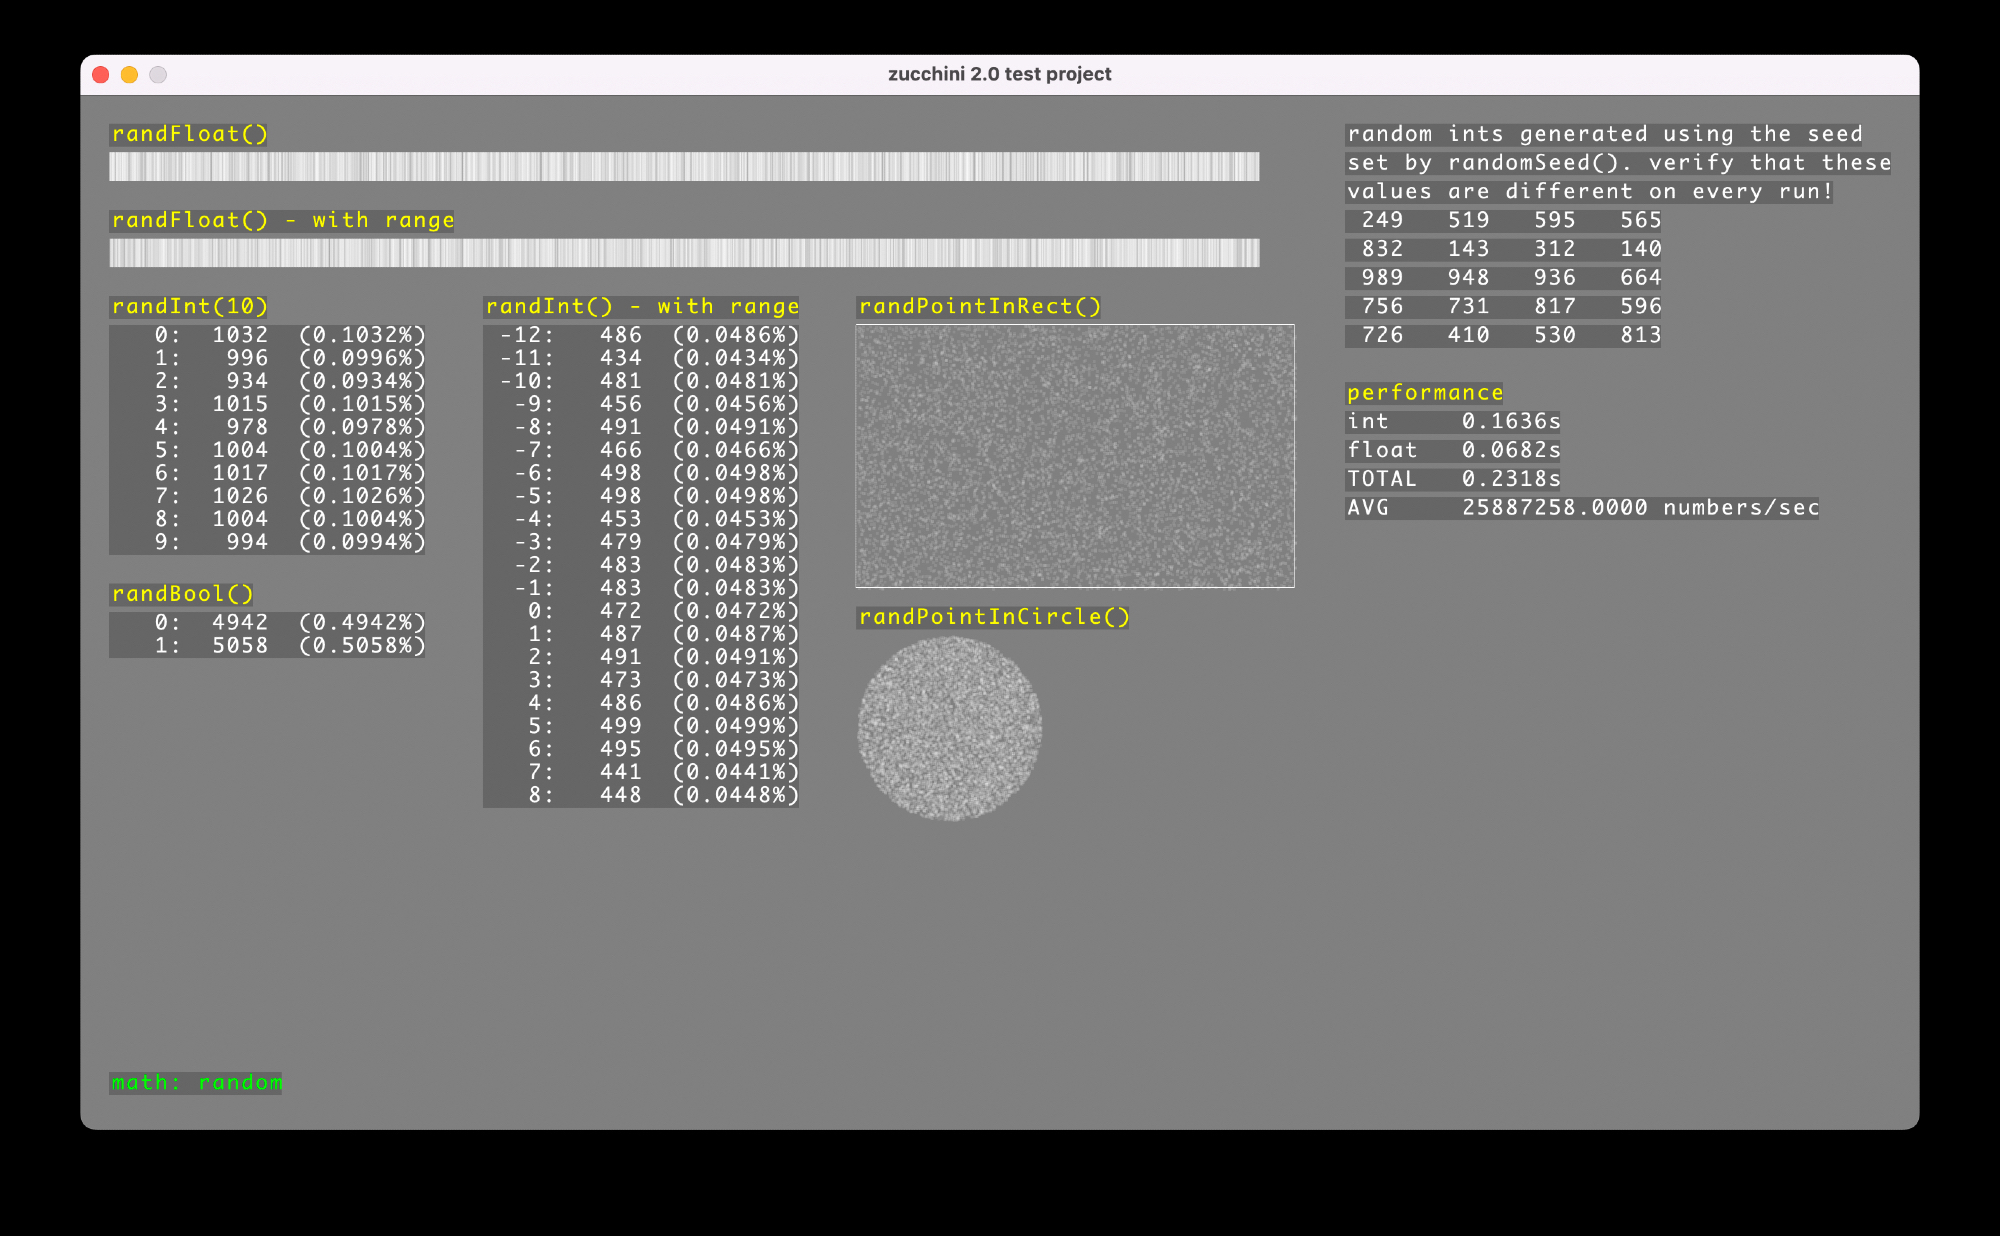Click the randPointInRect() noise rectangle
This screenshot has height=1236, width=2000.
click(1075, 456)
